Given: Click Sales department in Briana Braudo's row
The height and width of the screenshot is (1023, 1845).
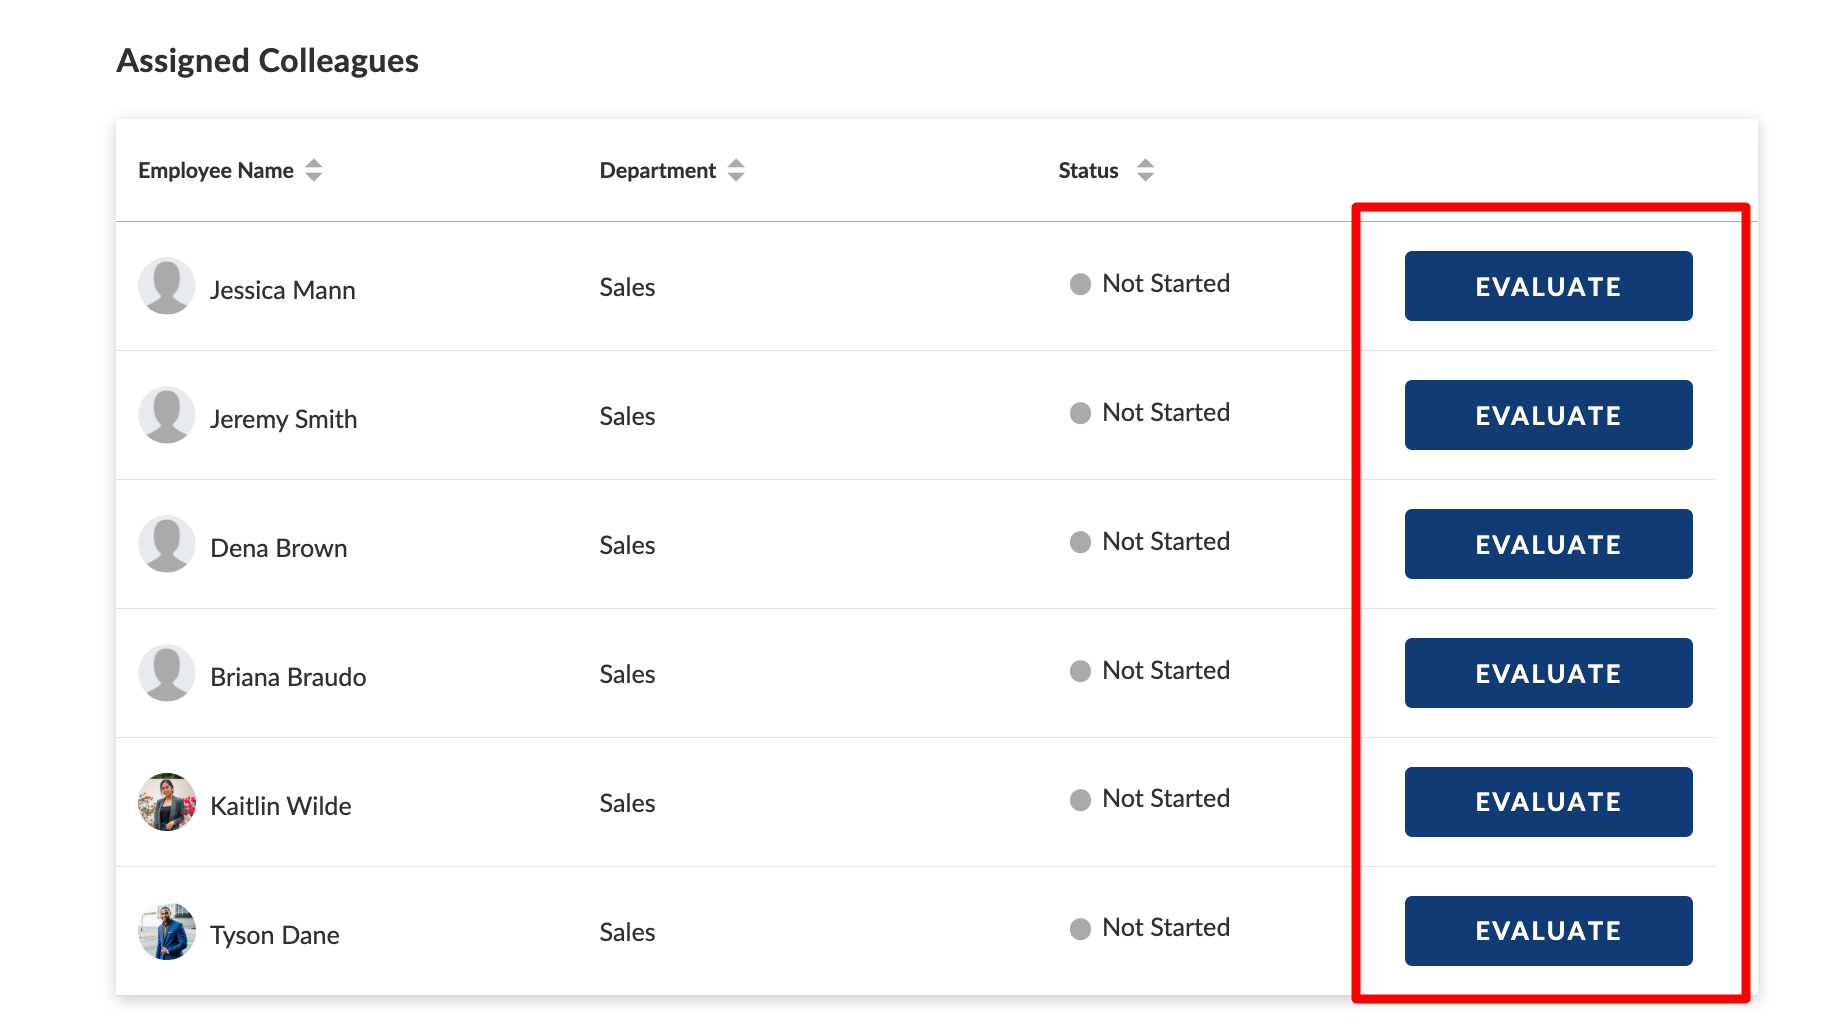Looking at the screenshot, I should pyautogui.click(x=627, y=674).
